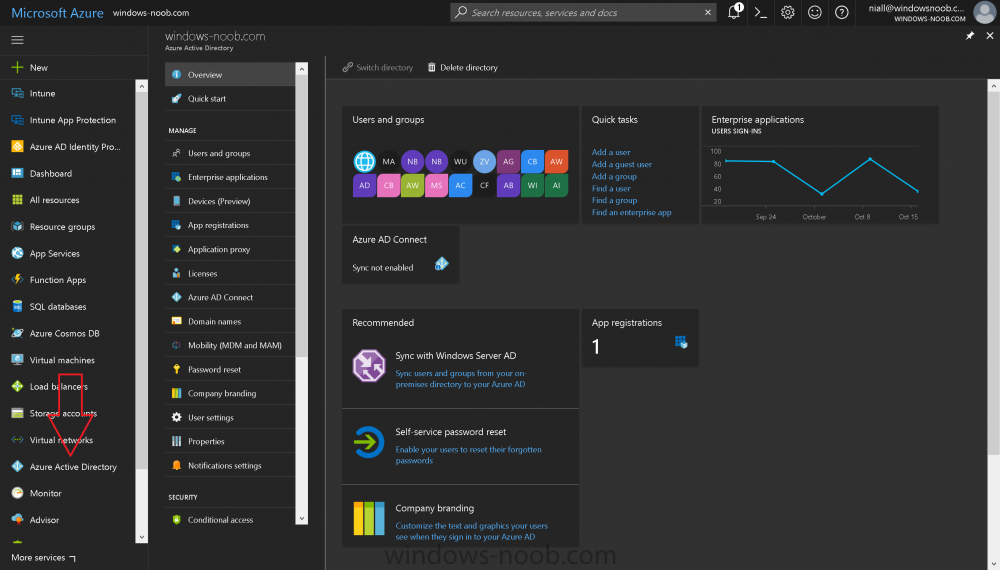
Task: Click the Delete directory button
Action: click(462, 68)
